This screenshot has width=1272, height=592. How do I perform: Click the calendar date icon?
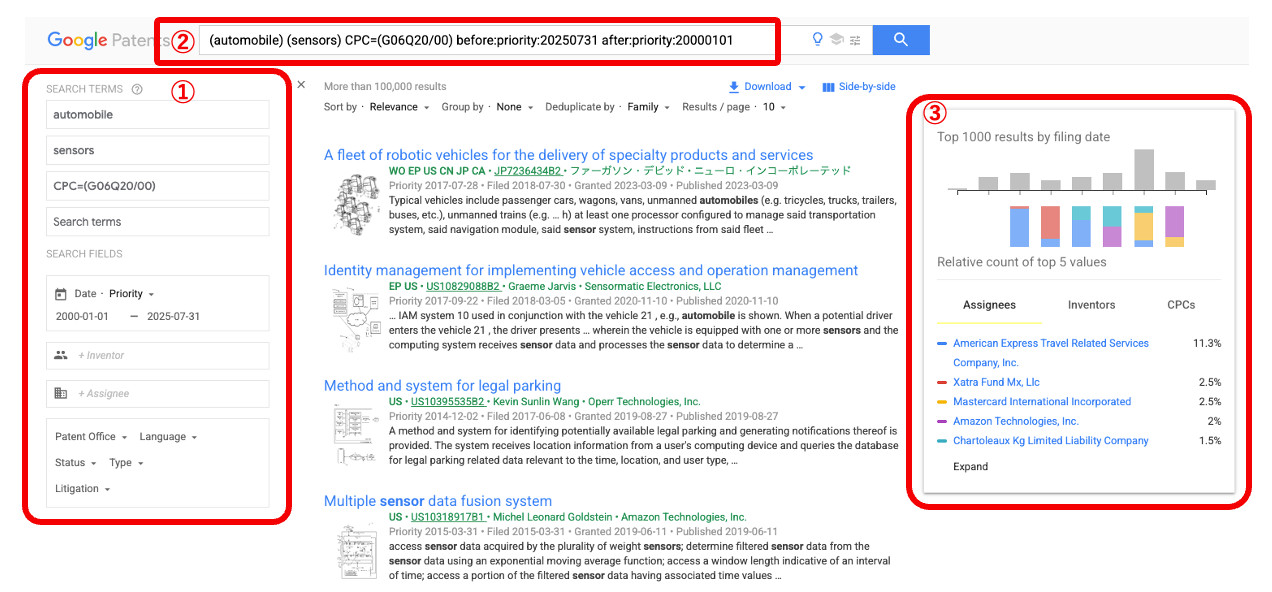point(60,294)
